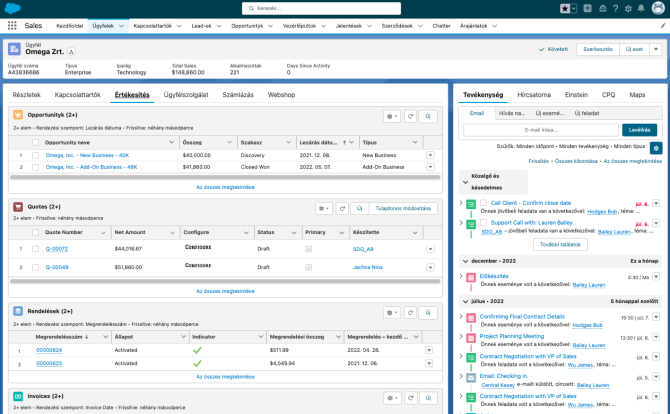Tick the Omega New Business 40K row checkbox

[35, 155]
